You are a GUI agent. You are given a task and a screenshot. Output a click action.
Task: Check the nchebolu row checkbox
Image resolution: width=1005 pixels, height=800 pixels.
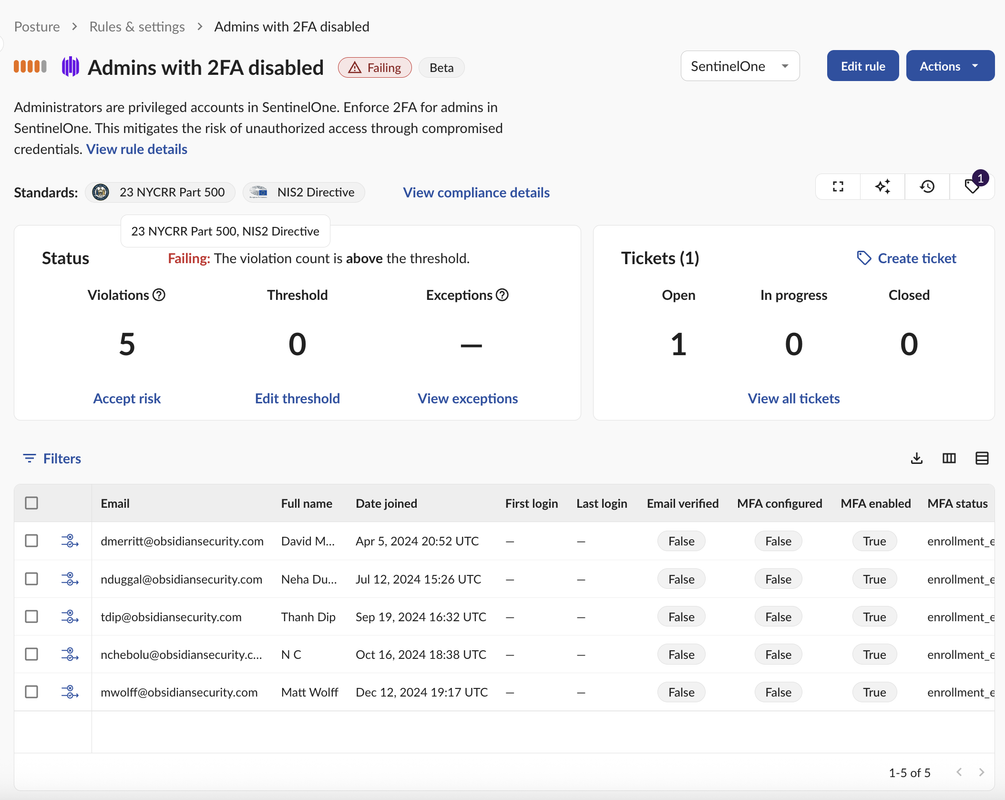31,654
